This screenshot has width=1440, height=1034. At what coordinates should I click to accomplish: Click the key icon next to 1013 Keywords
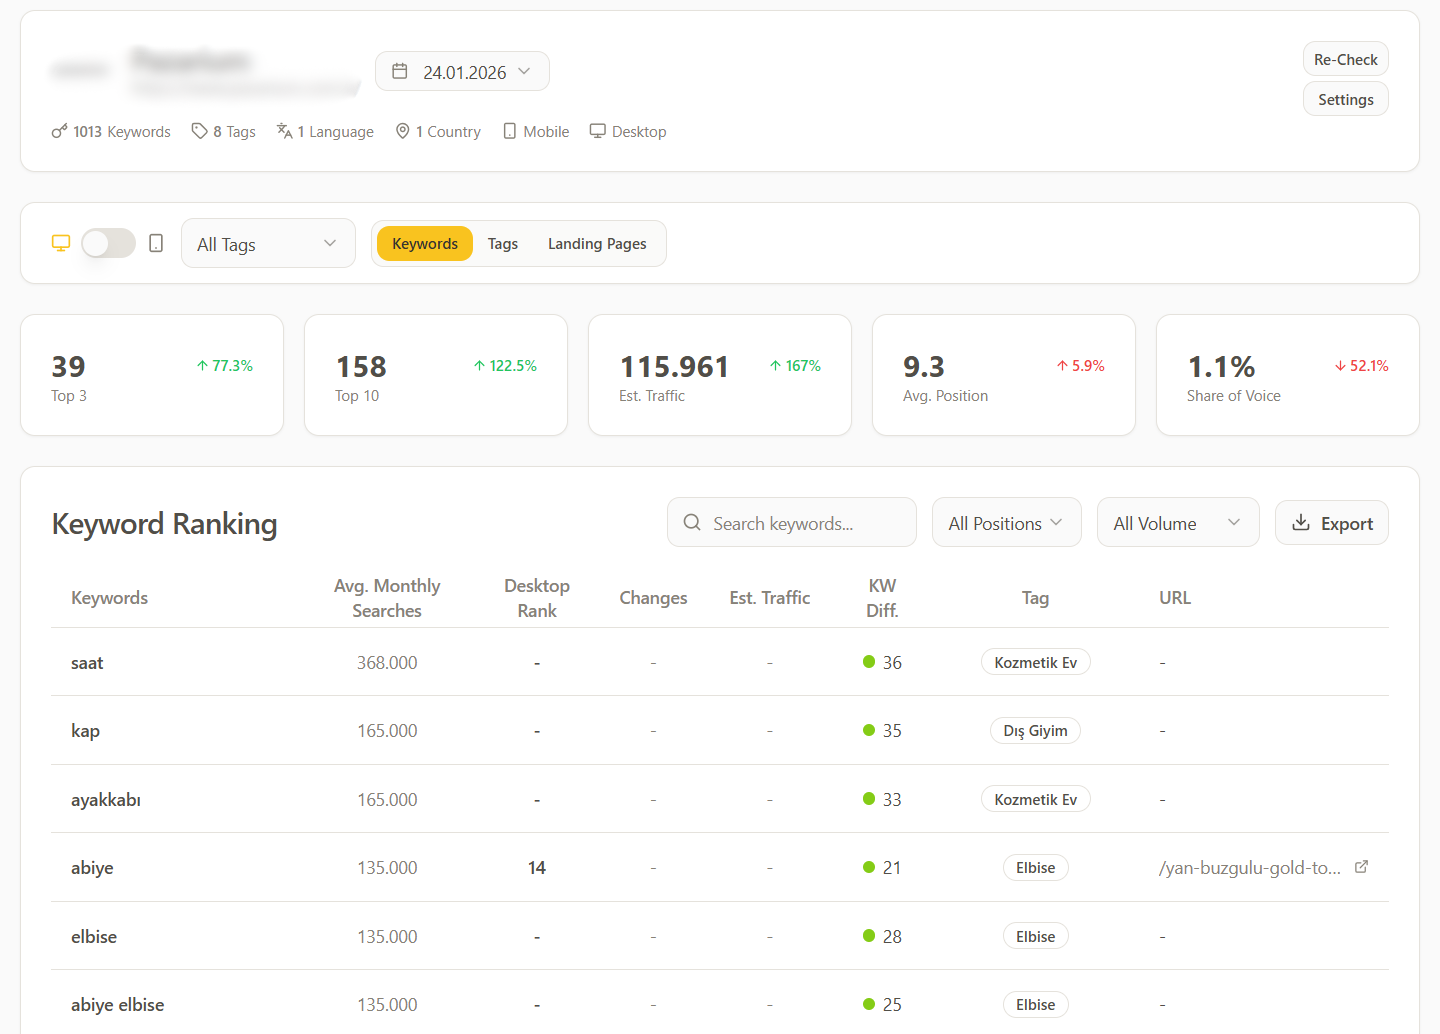pyautogui.click(x=60, y=131)
